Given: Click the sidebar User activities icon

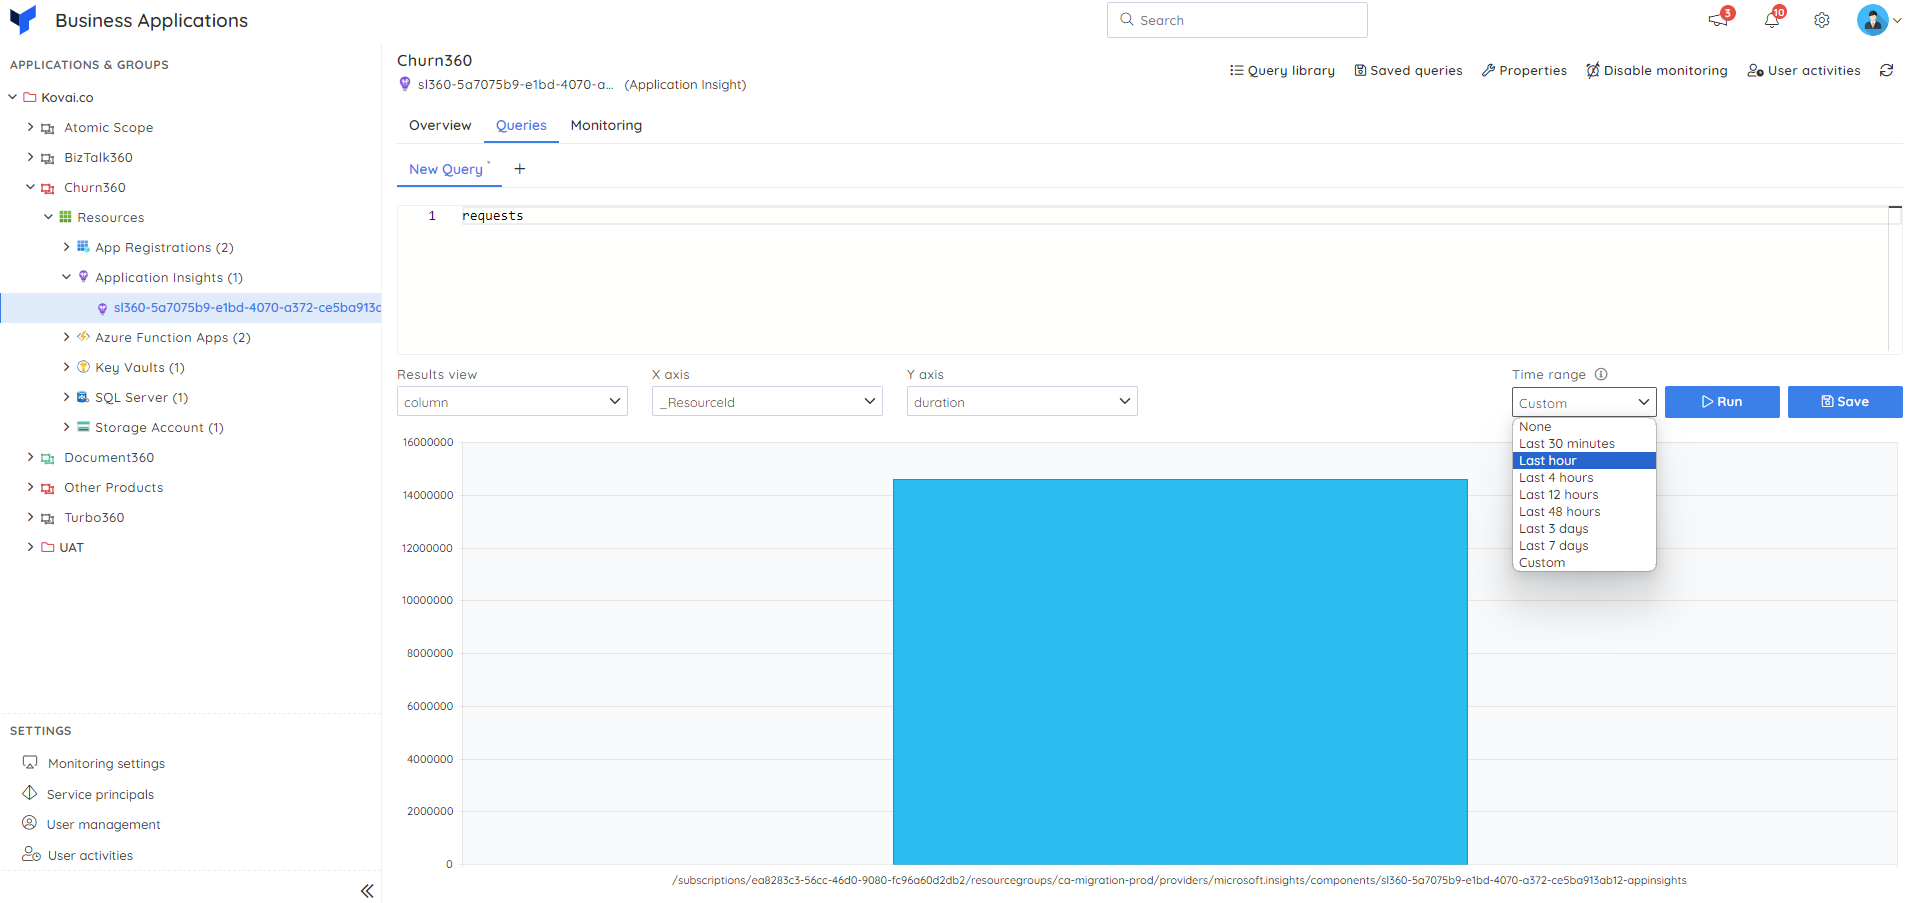Looking at the screenshot, I should click(x=31, y=854).
